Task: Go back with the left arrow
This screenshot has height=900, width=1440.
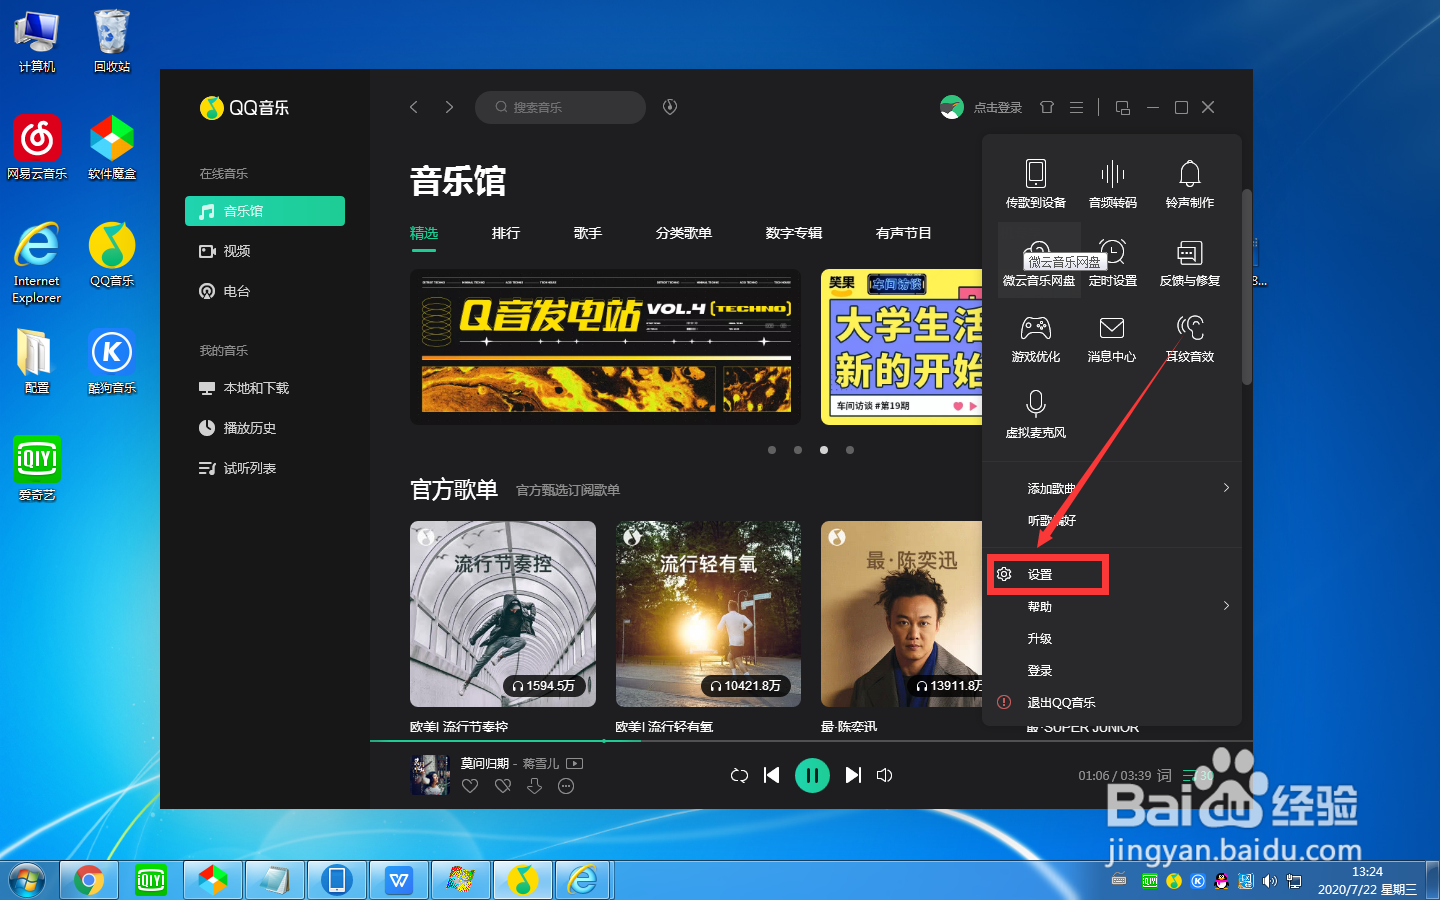Action: [414, 107]
